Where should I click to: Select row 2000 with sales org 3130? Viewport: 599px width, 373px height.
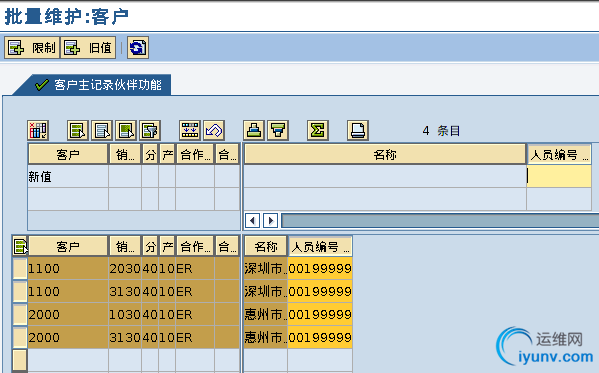tap(20, 337)
